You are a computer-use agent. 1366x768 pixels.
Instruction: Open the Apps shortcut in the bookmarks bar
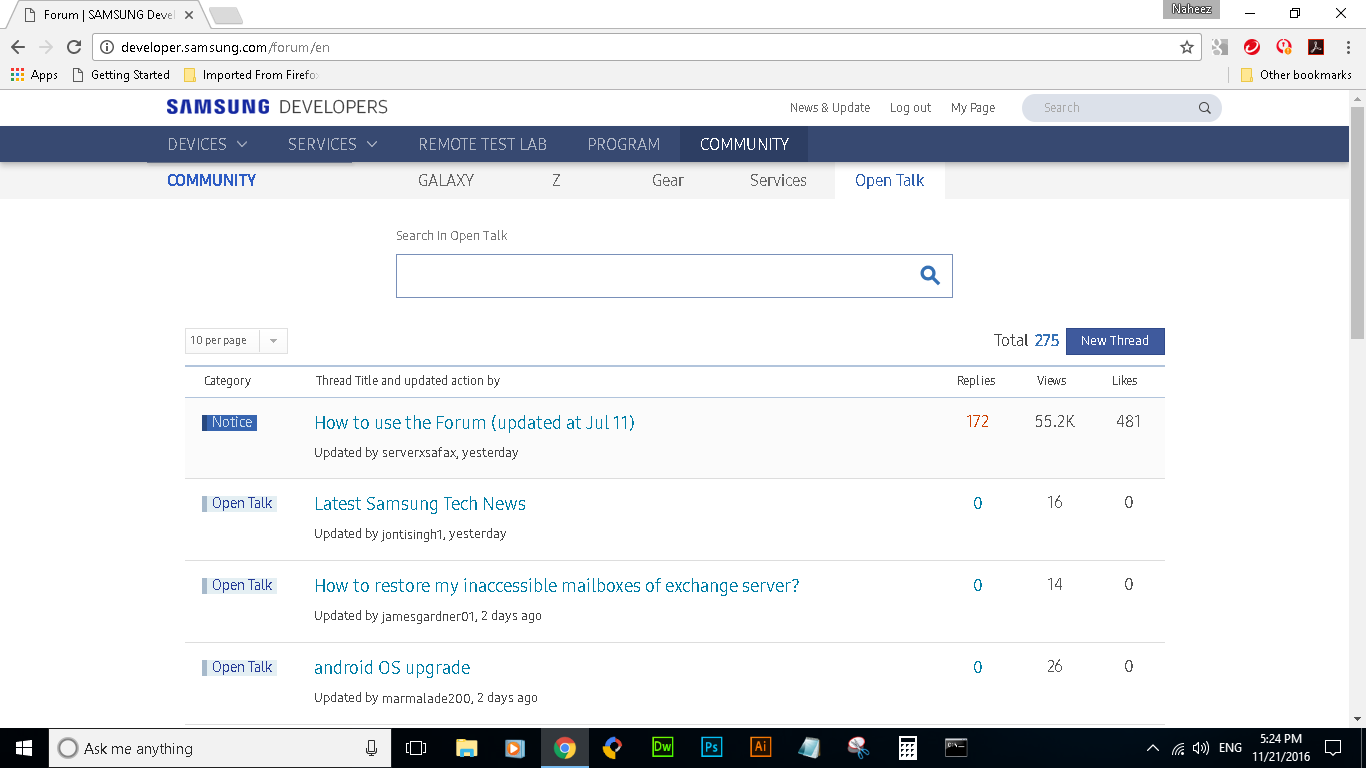click(34, 75)
